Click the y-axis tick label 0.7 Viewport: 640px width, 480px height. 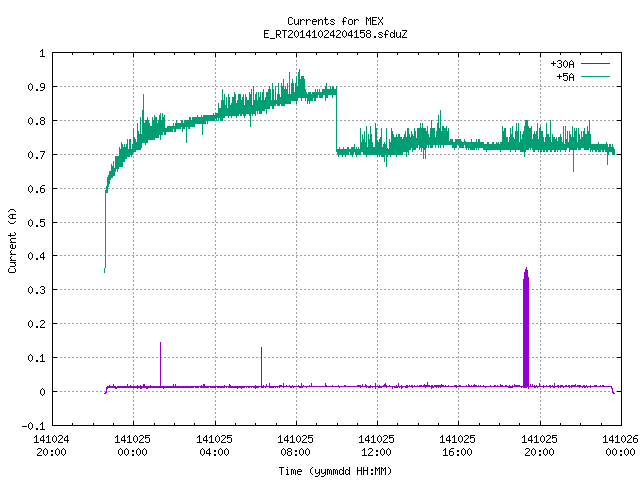pyautogui.click(x=36, y=155)
